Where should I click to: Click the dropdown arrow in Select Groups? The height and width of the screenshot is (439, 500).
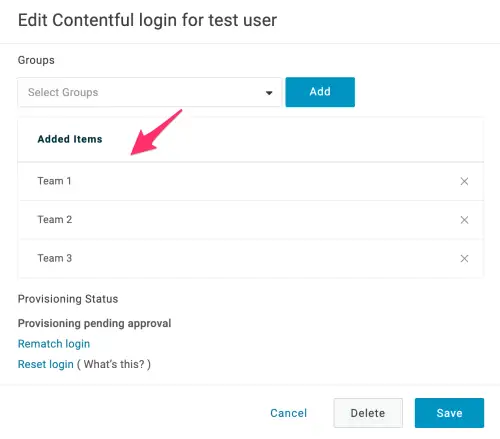(x=269, y=93)
